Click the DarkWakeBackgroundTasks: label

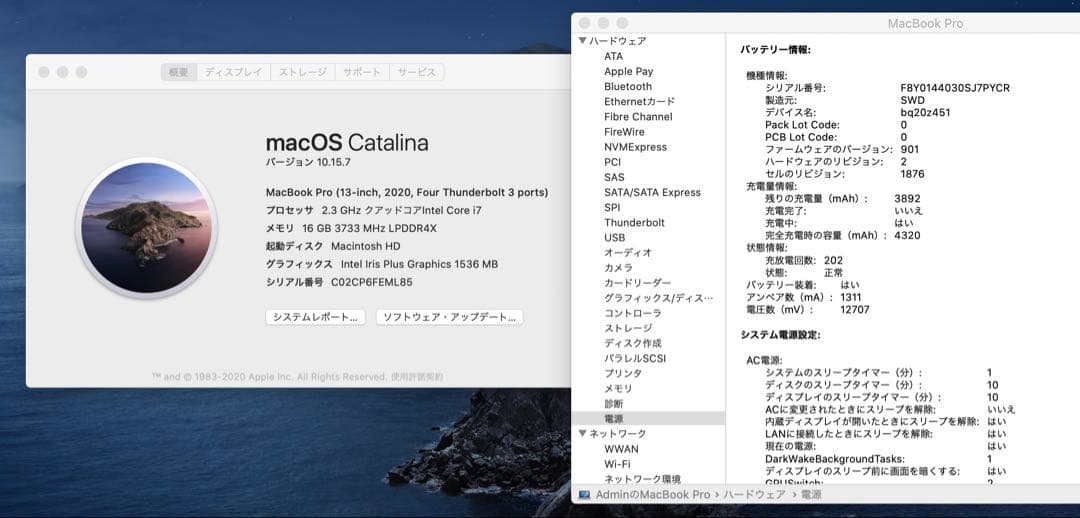(835, 459)
